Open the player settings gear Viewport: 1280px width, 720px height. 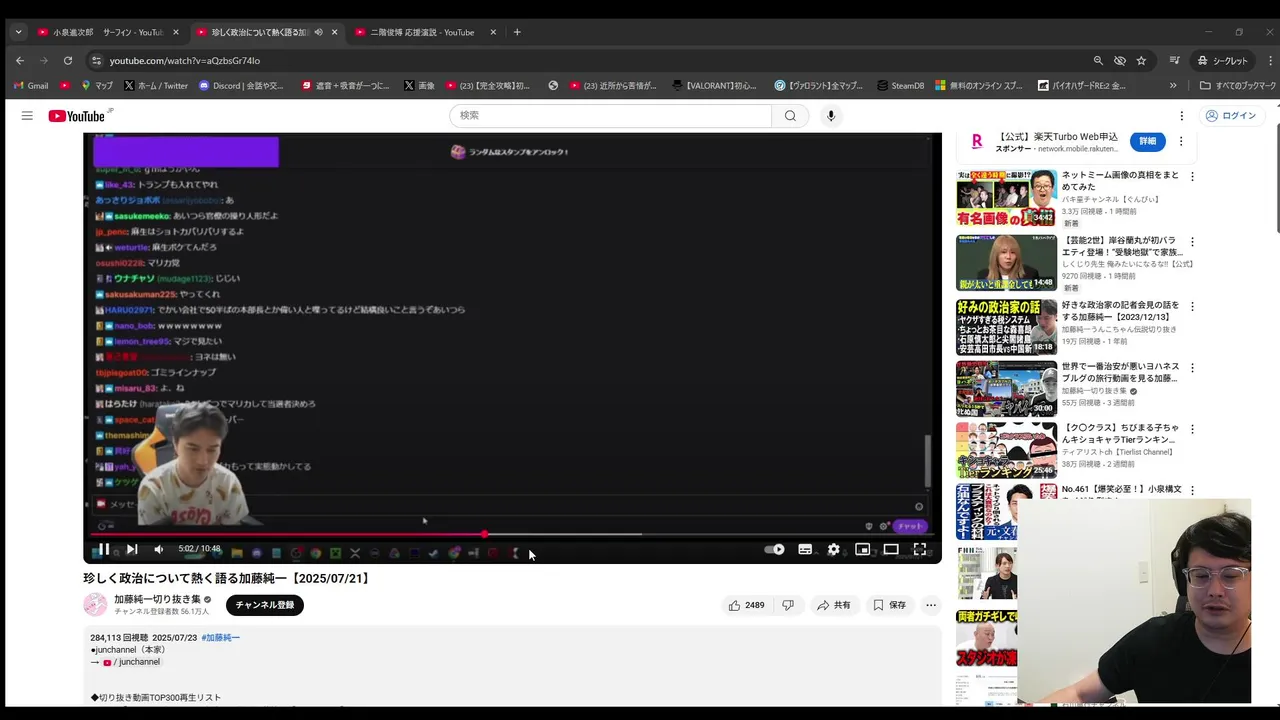click(x=833, y=549)
